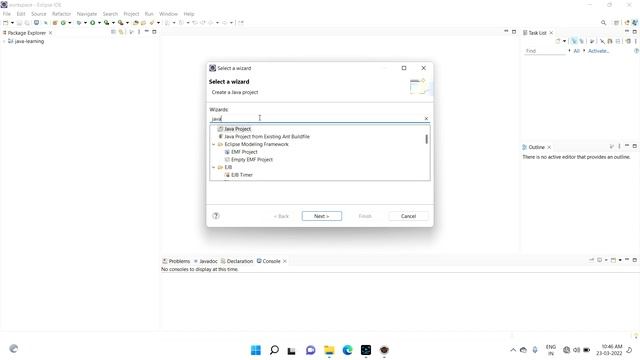Image resolution: width=640 pixels, height=360 pixels.
Task: Open Package Explorer view menu icon
Action: (x=139, y=32)
